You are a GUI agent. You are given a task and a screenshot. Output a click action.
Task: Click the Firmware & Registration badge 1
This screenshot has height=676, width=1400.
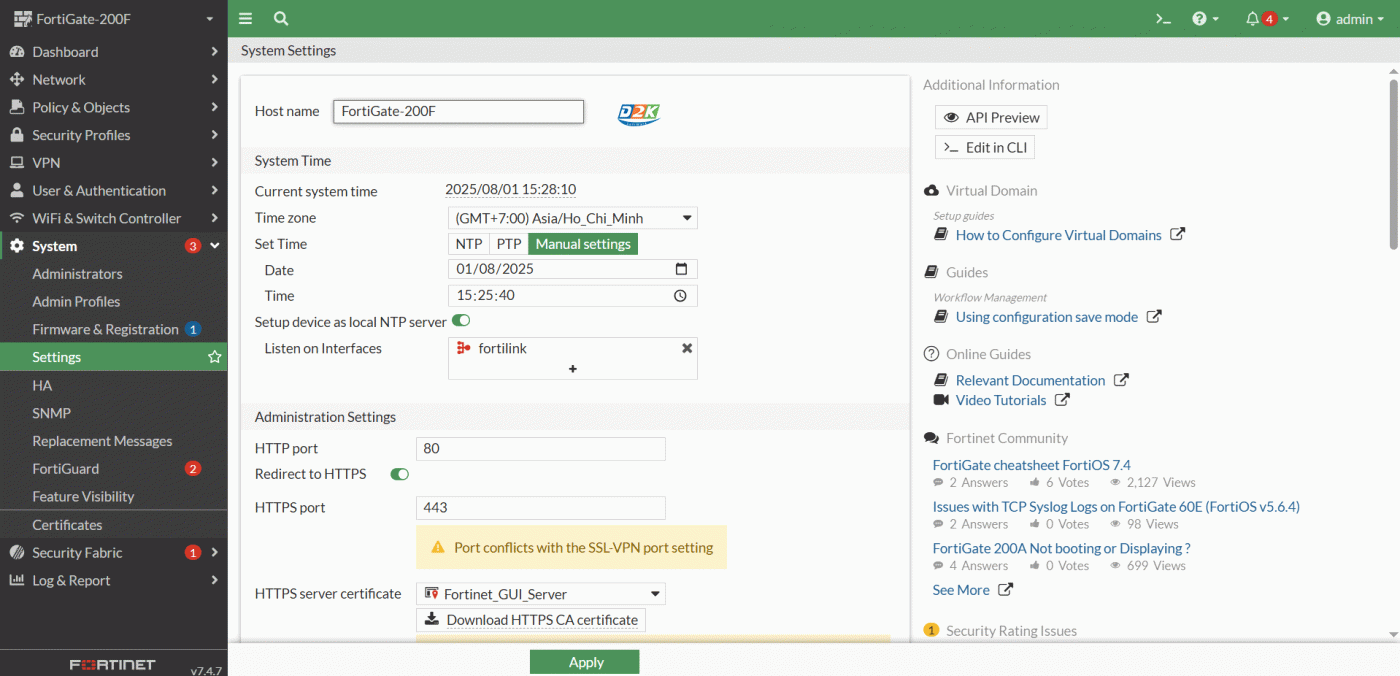click(x=193, y=329)
